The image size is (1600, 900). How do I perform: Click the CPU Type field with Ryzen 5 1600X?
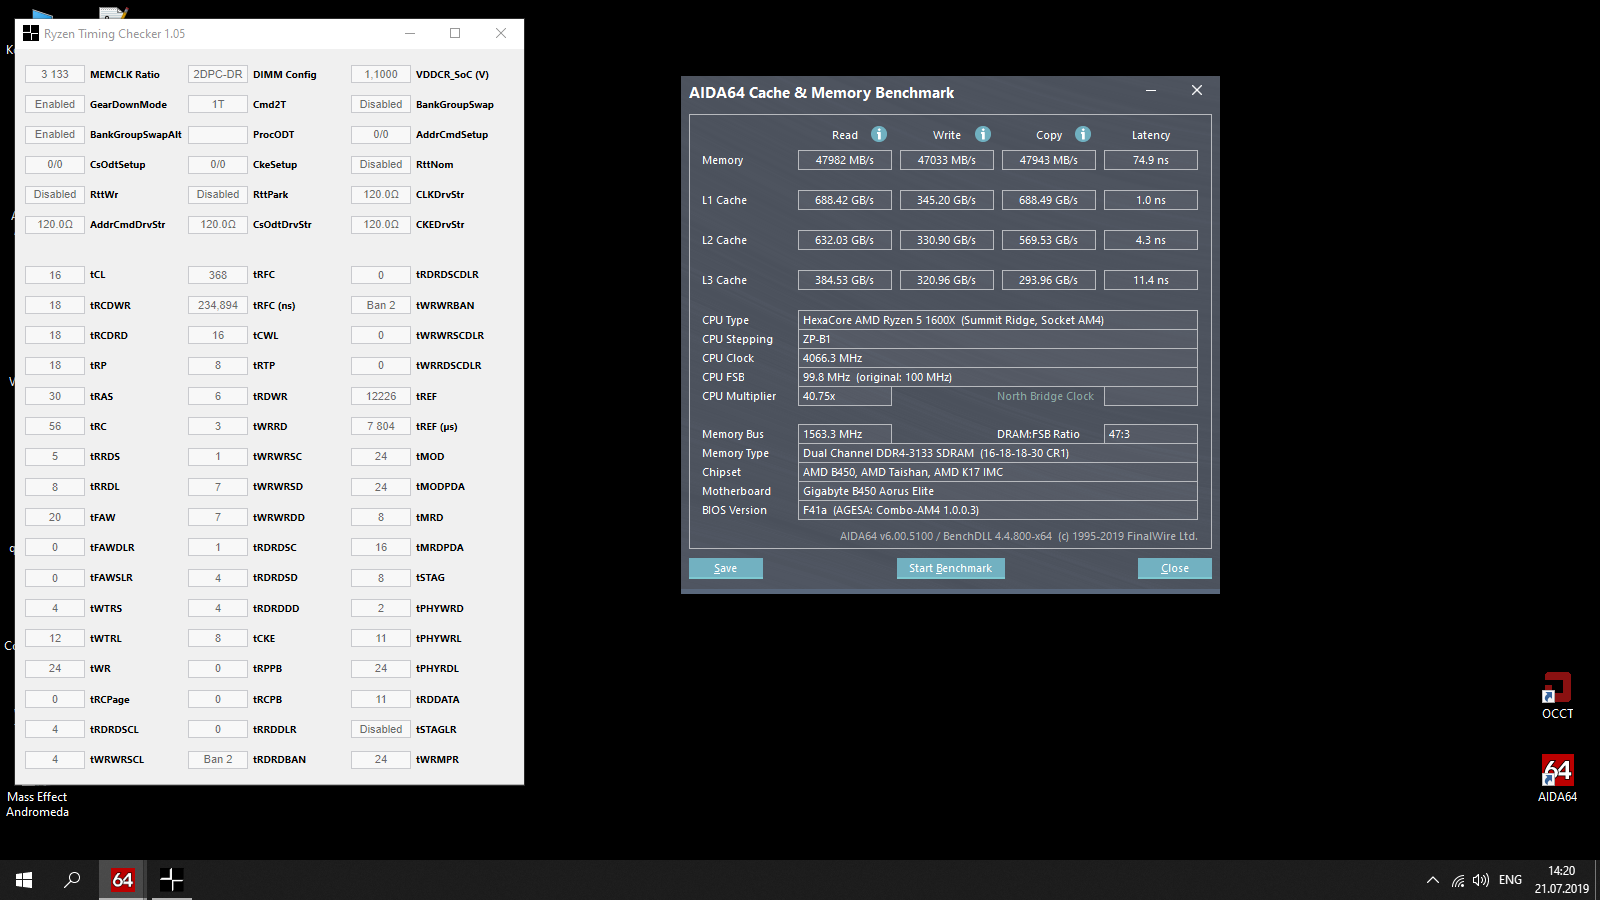(998, 320)
